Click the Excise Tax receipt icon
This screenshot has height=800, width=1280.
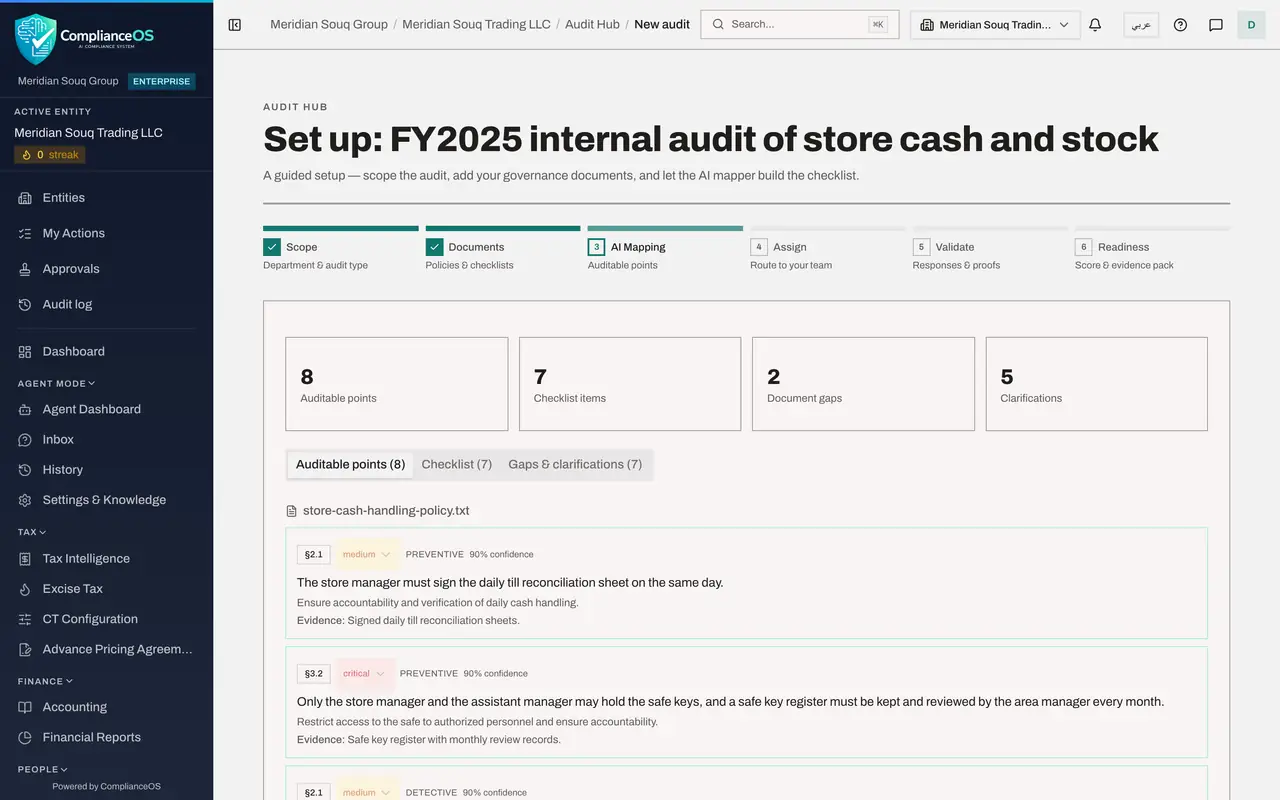point(25,589)
